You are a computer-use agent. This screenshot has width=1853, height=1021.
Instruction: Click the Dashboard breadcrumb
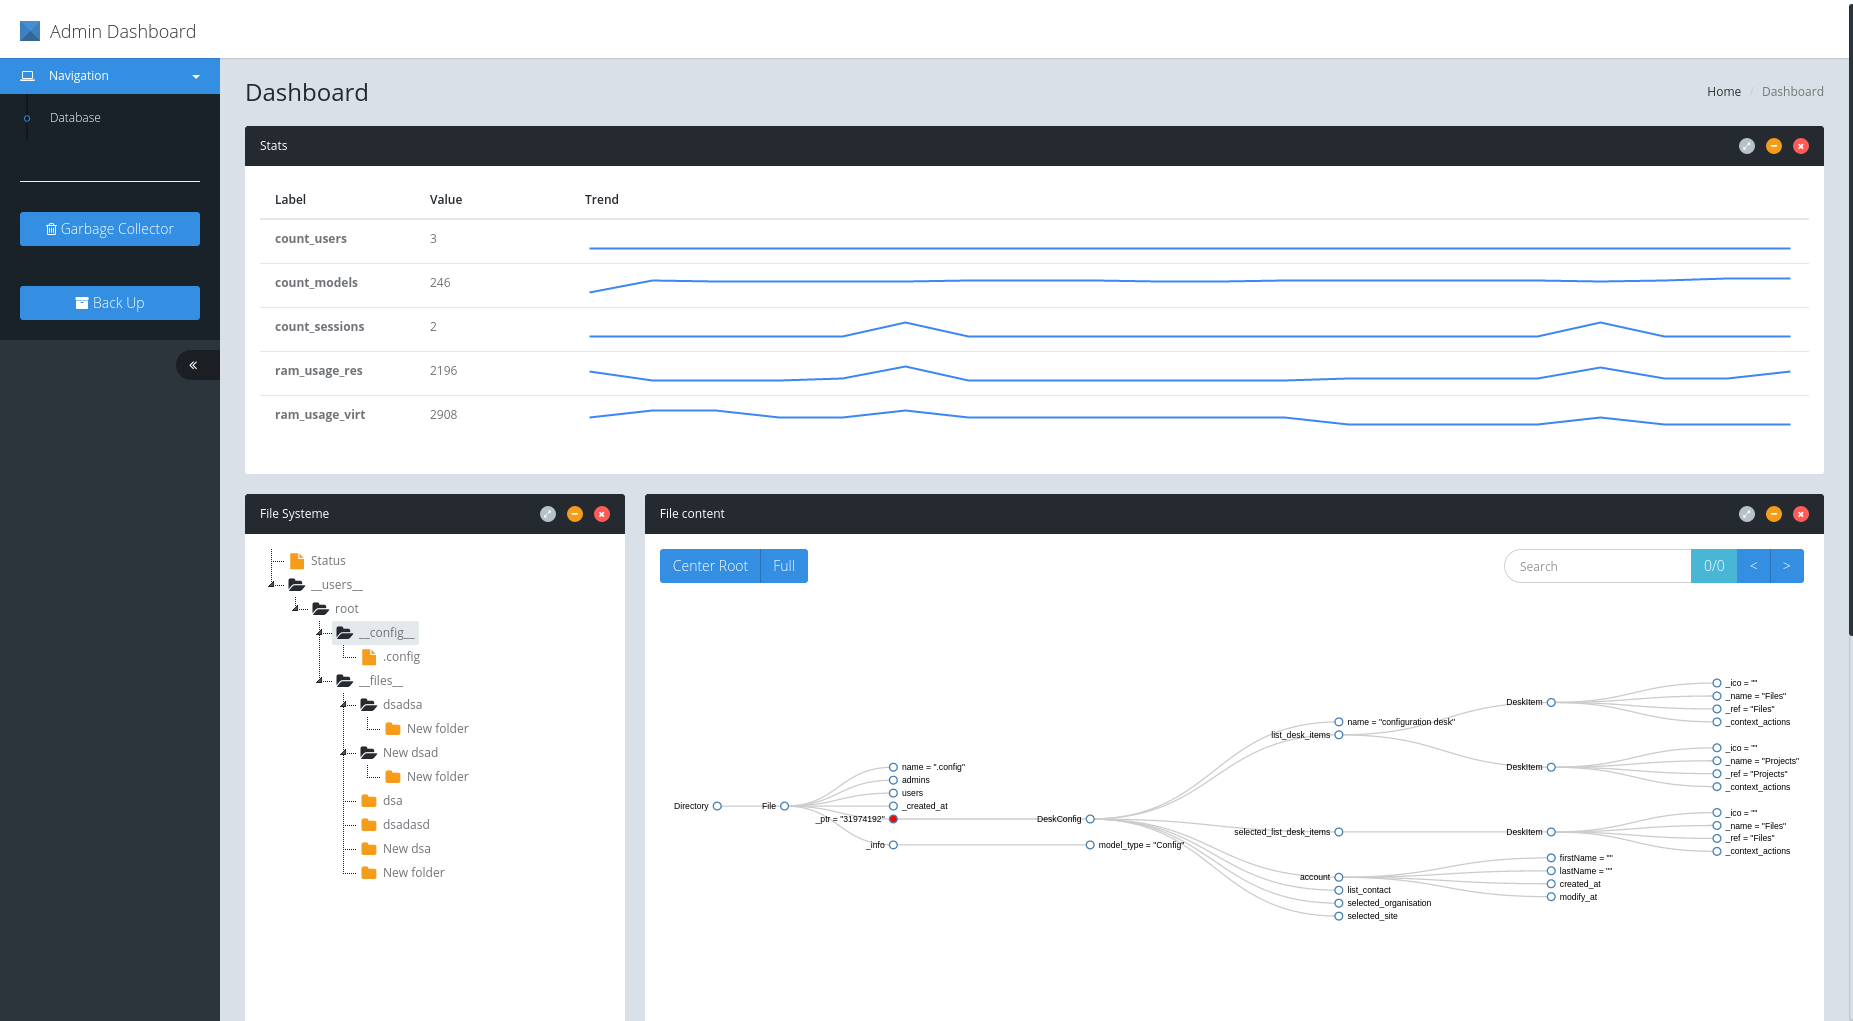pos(1792,91)
